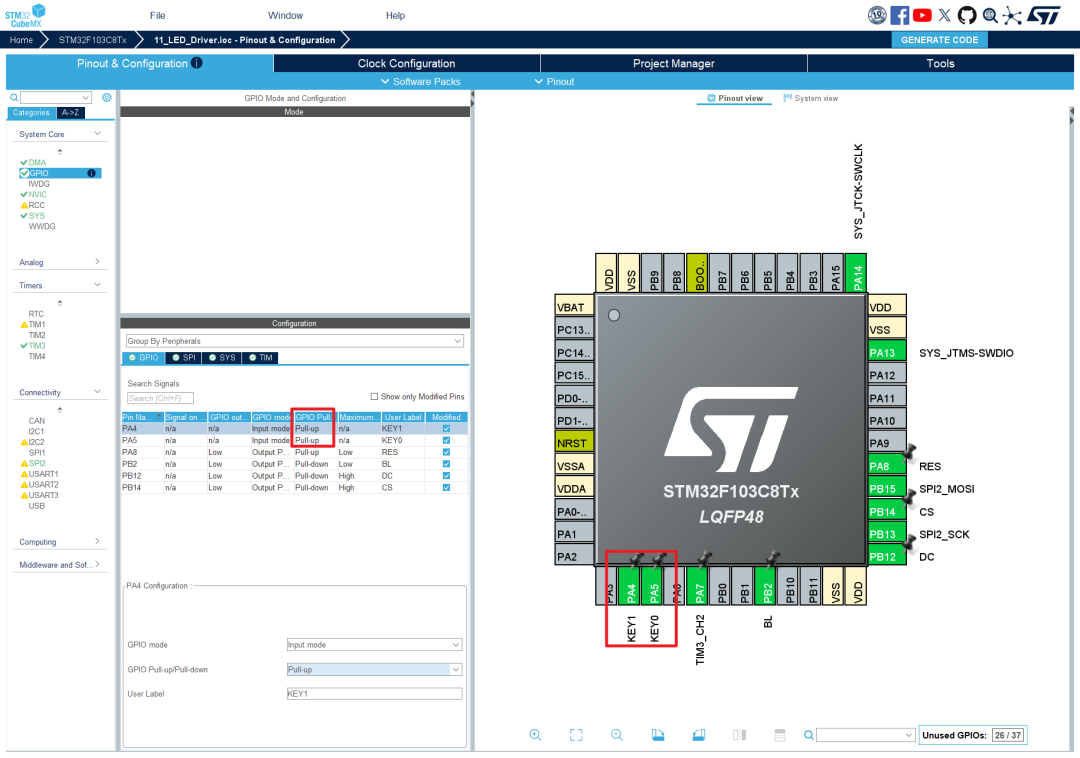The image size is (1080, 758).
Task: Click the rotate-left chip view icon
Action: coord(658,735)
